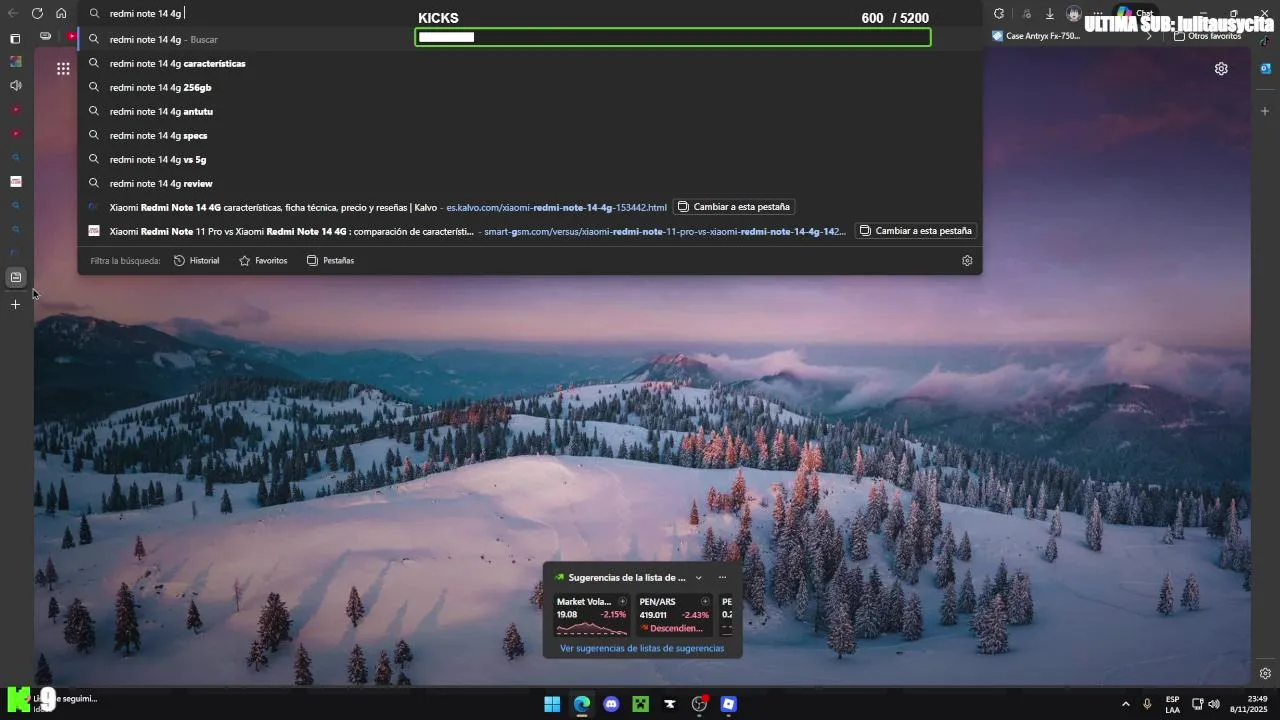
Task: Click the browser Refresh button
Action: click(37, 14)
